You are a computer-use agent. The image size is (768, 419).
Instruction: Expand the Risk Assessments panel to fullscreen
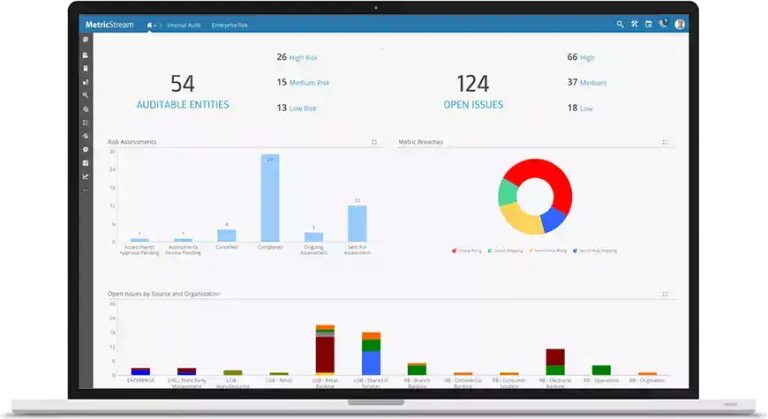coord(374,142)
